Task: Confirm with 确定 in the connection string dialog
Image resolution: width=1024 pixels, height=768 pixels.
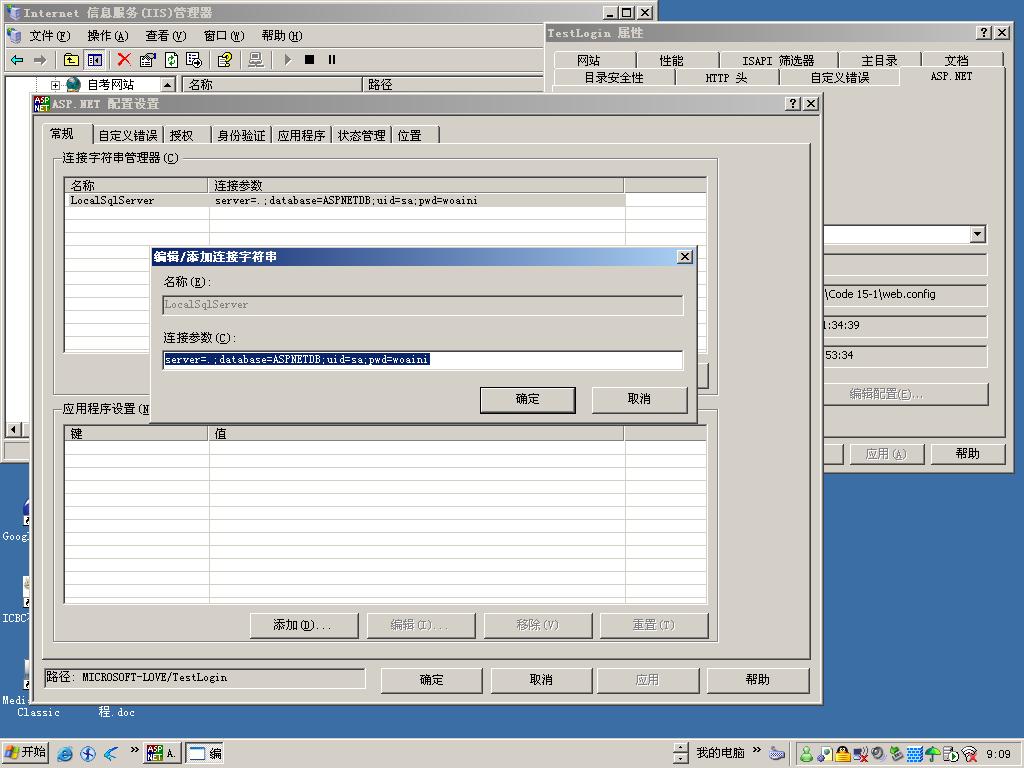Action: pos(527,399)
